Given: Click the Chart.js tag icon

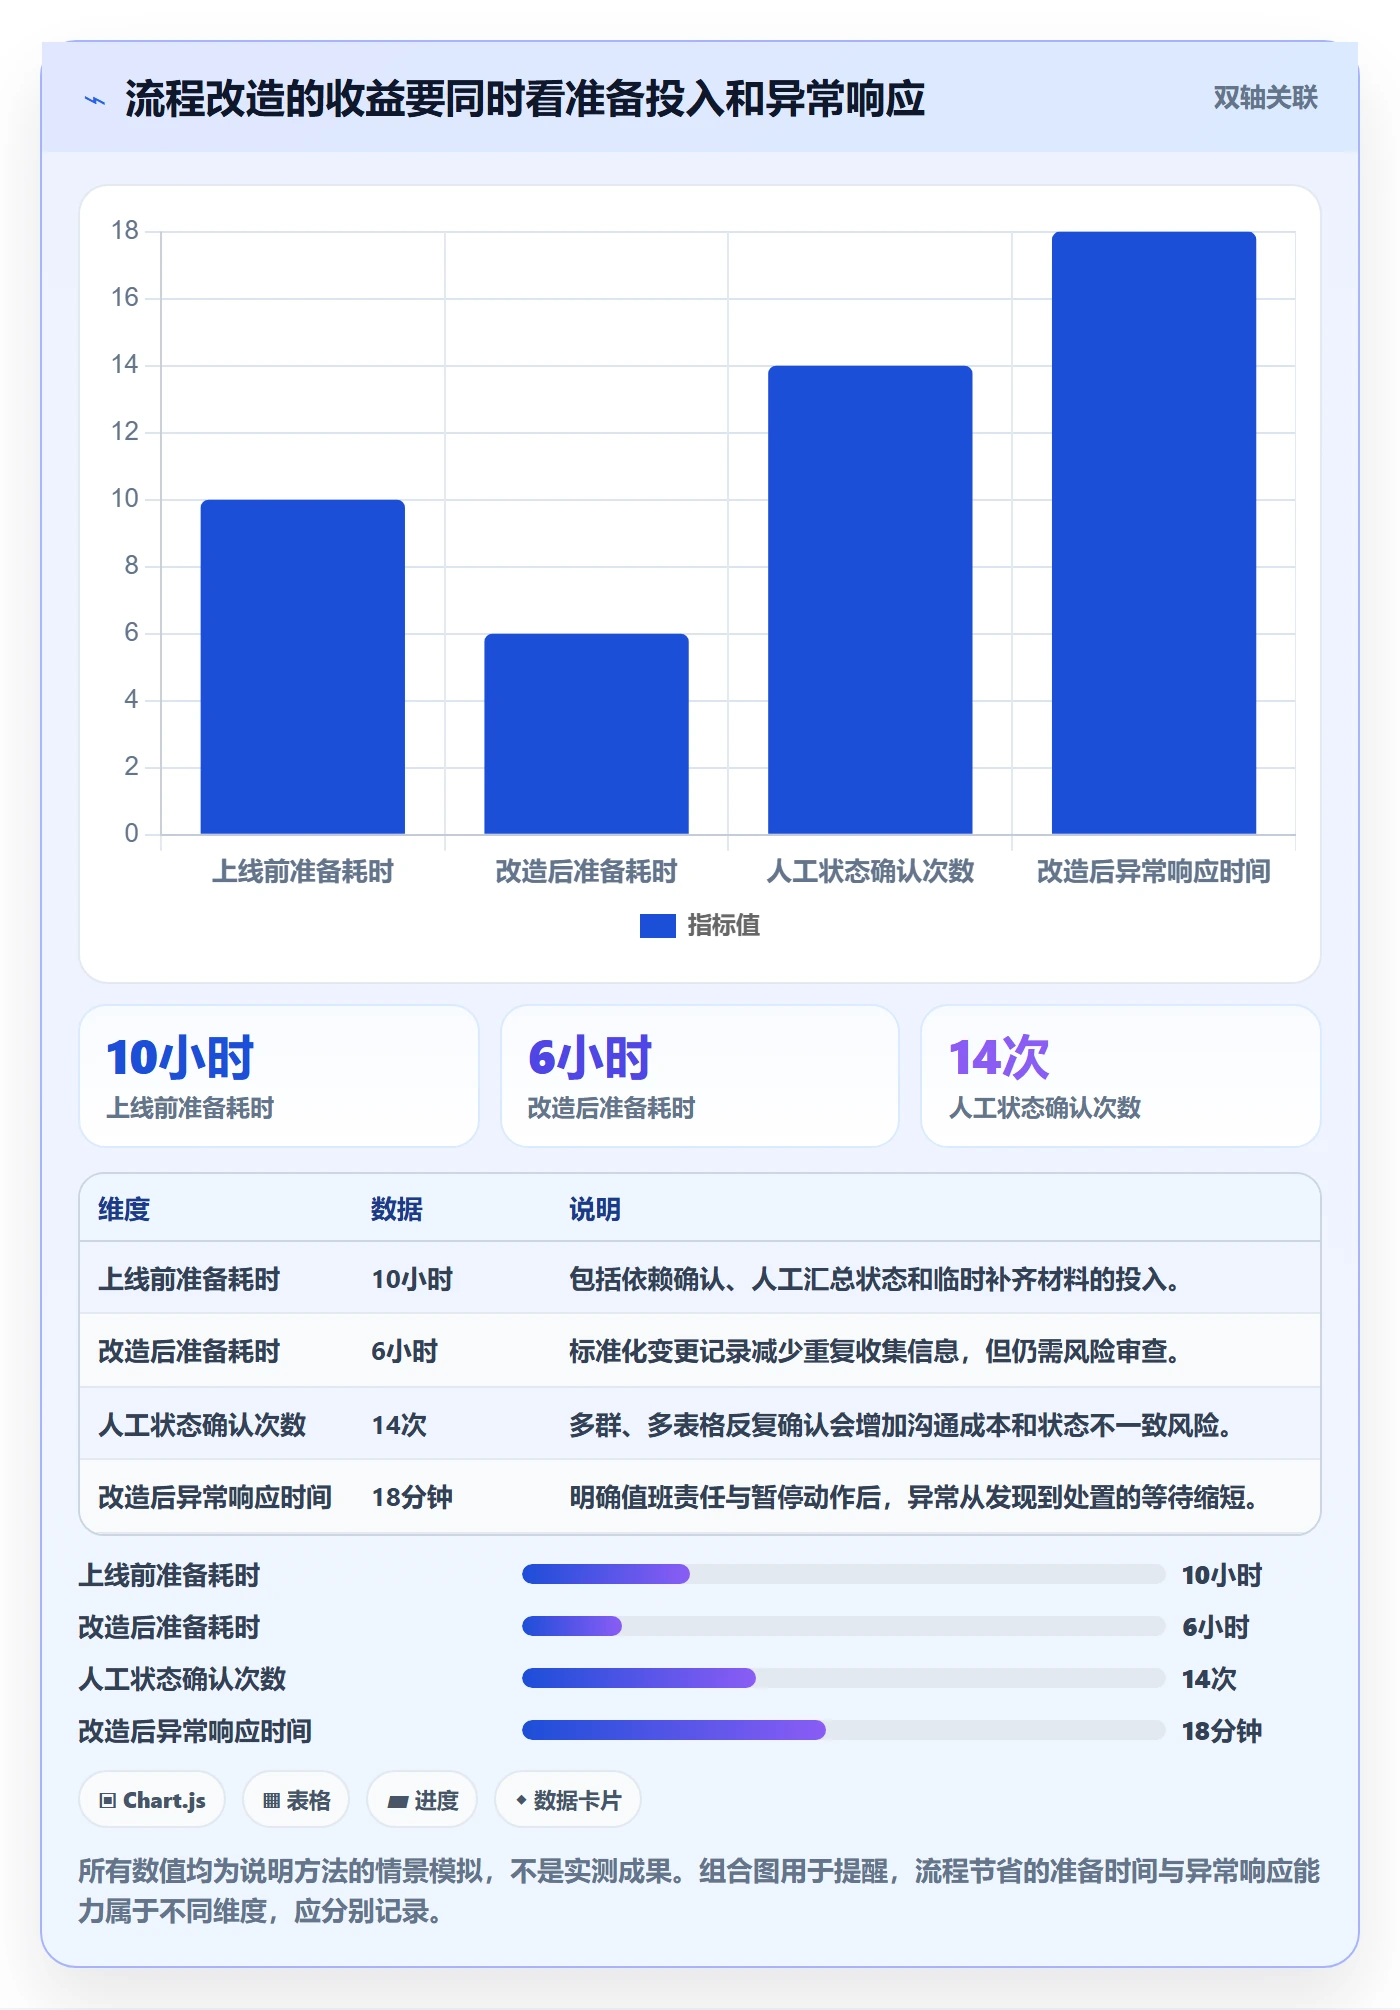Looking at the screenshot, I should [x=108, y=1801].
